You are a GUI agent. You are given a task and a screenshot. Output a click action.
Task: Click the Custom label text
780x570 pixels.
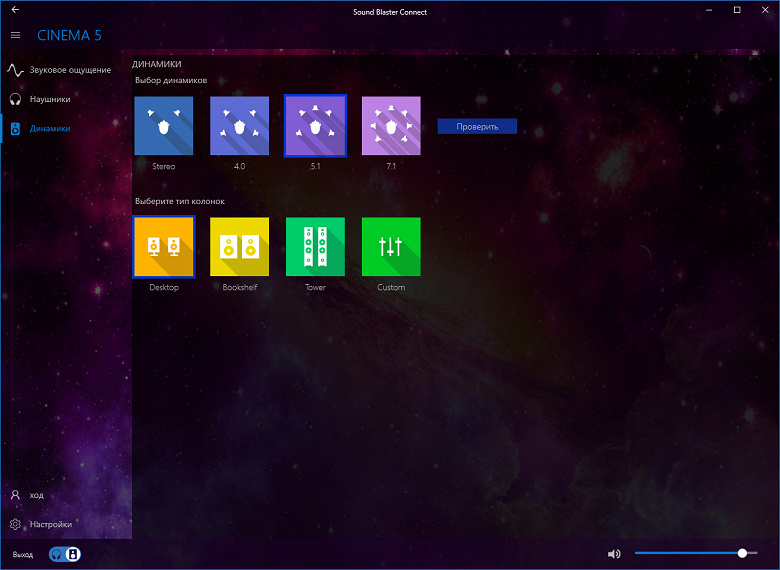(x=391, y=287)
